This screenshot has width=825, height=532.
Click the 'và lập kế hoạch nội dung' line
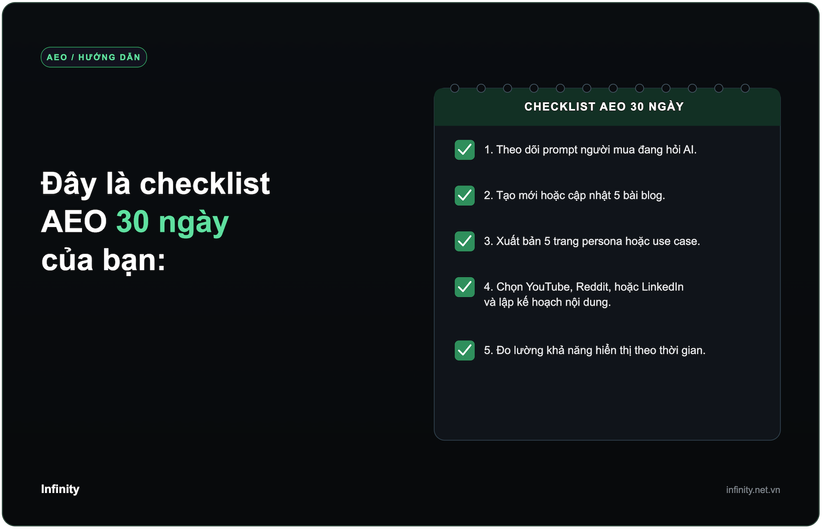547,303
